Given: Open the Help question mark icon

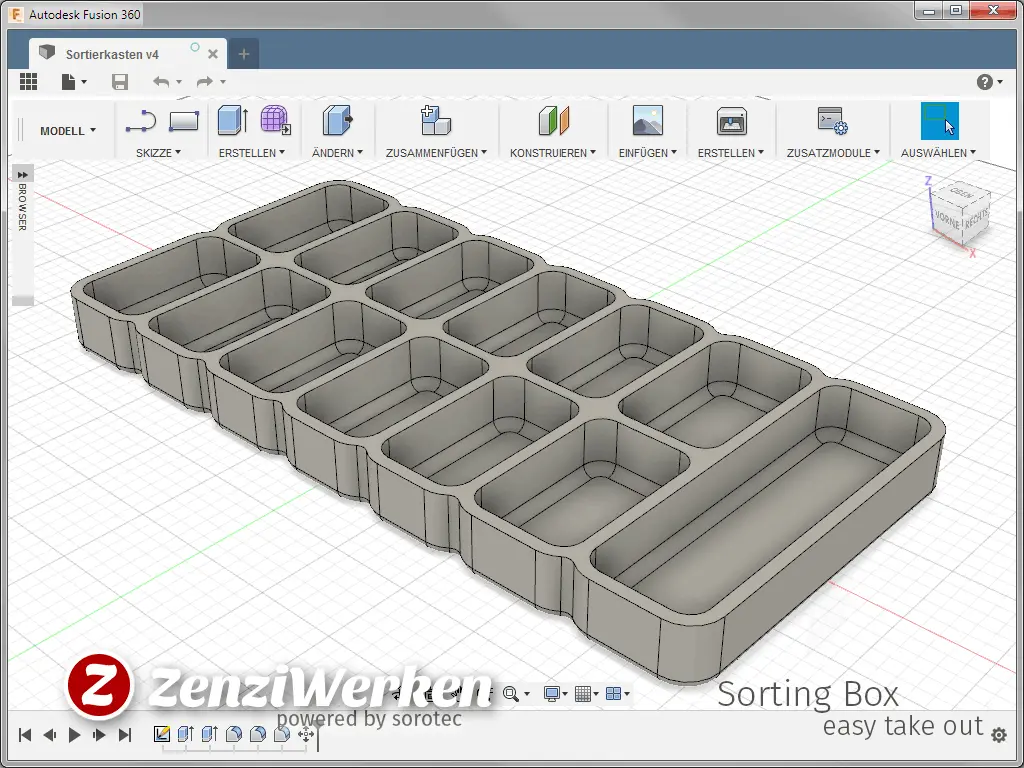Looking at the screenshot, I should [985, 82].
